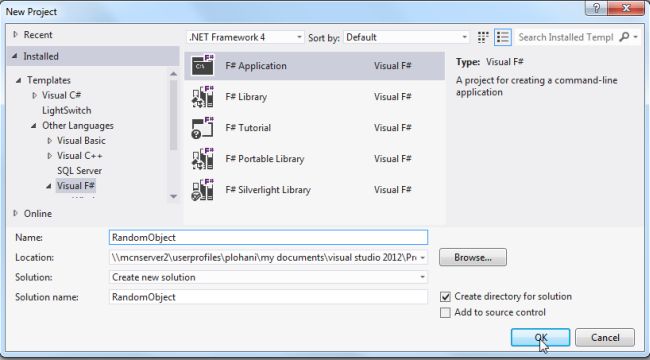The width and height of the screenshot is (650, 360).
Task: Select the F# Portable Library text
Action: pos(265,159)
